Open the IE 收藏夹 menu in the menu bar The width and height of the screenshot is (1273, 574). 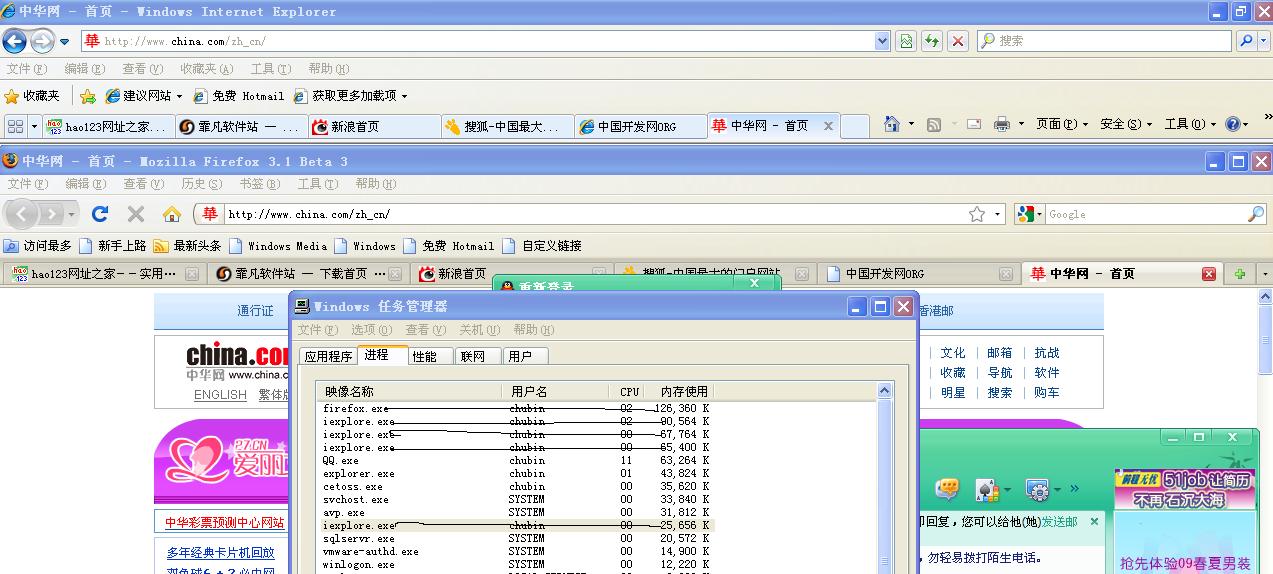pyautogui.click(x=207, y=69)
